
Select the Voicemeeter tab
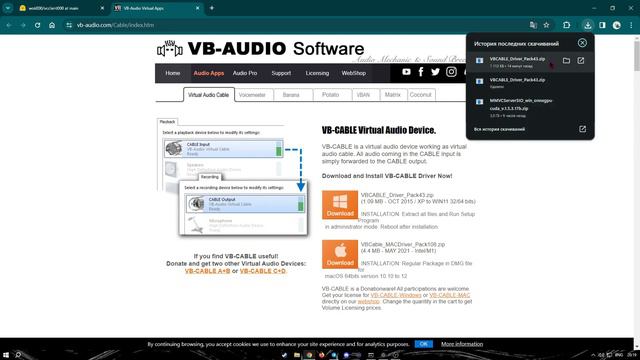[x=252, y=95]
